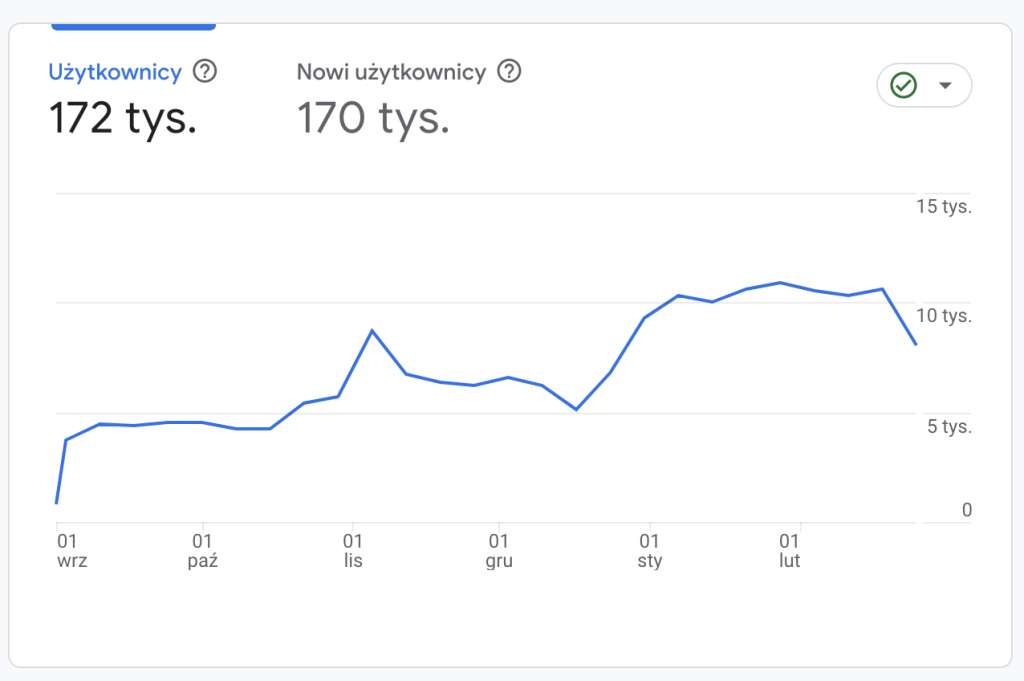Click the help icon beside Nowi użytkownicy
The image size is (1024, 681).
click(510, 72)
